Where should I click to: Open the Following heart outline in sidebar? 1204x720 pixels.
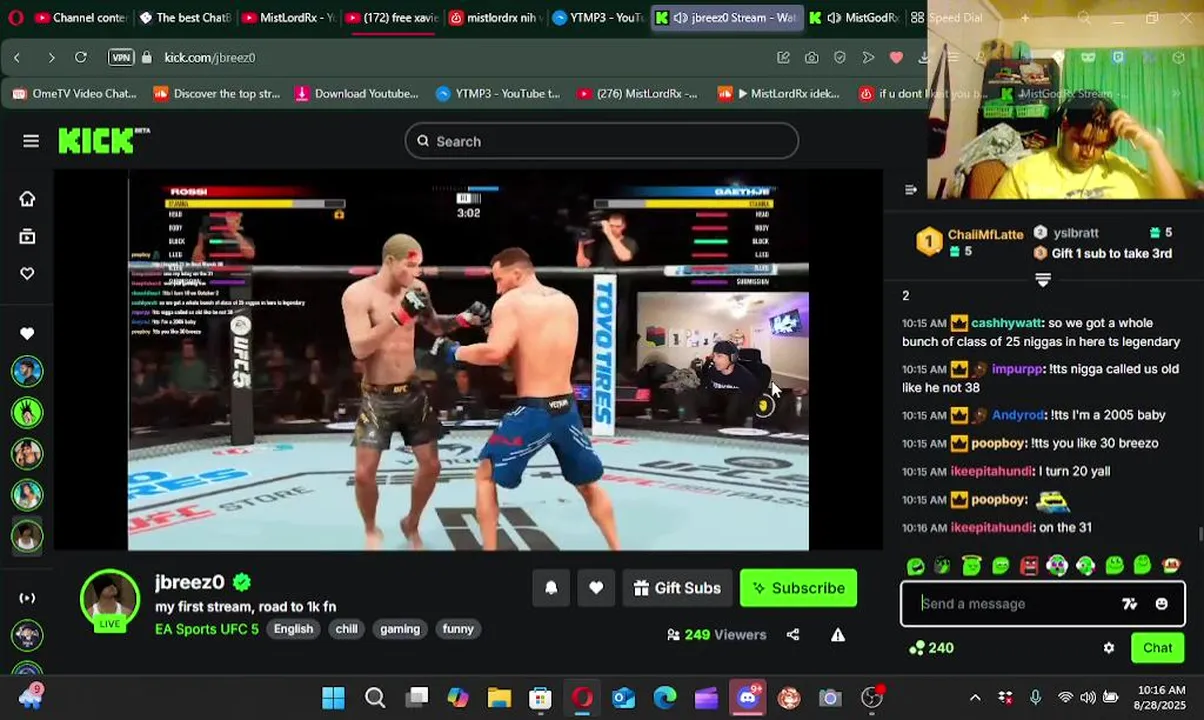point(27,273)
